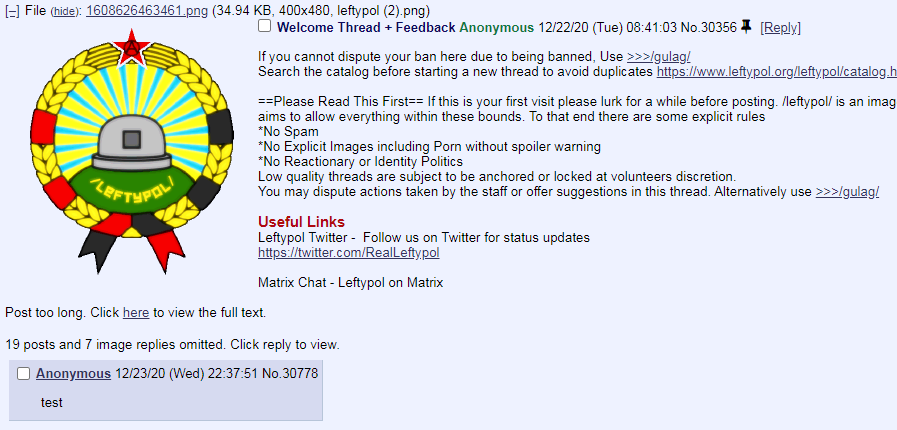Click the Anonymous name on the reply post

(73, 374)
